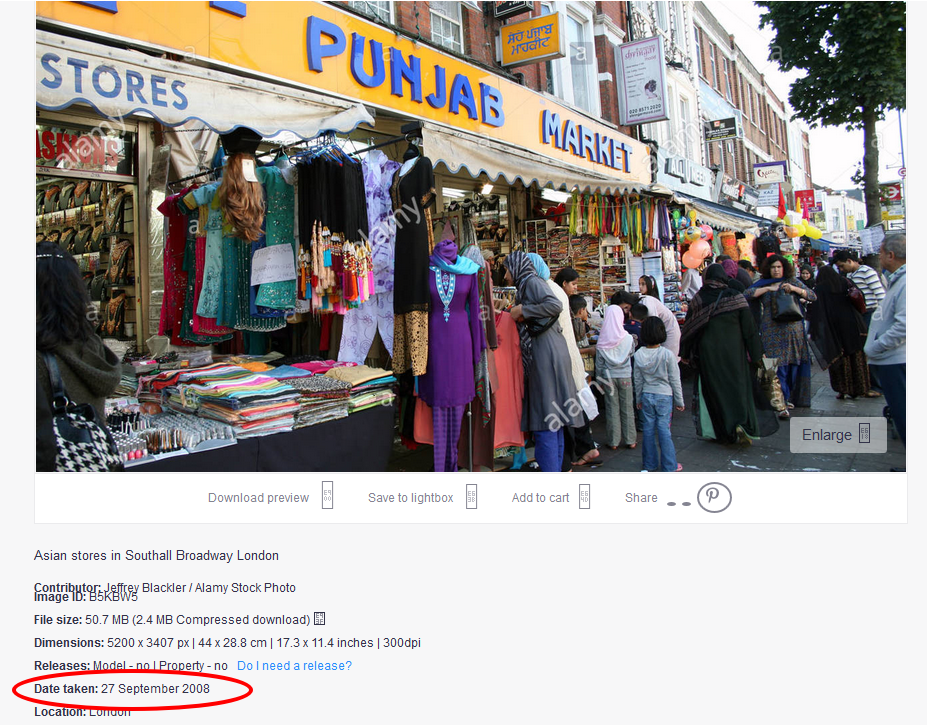Click the icon beside Add to cart
The height and width of the screenshot is (725, 927).
[x=585, y=496]
